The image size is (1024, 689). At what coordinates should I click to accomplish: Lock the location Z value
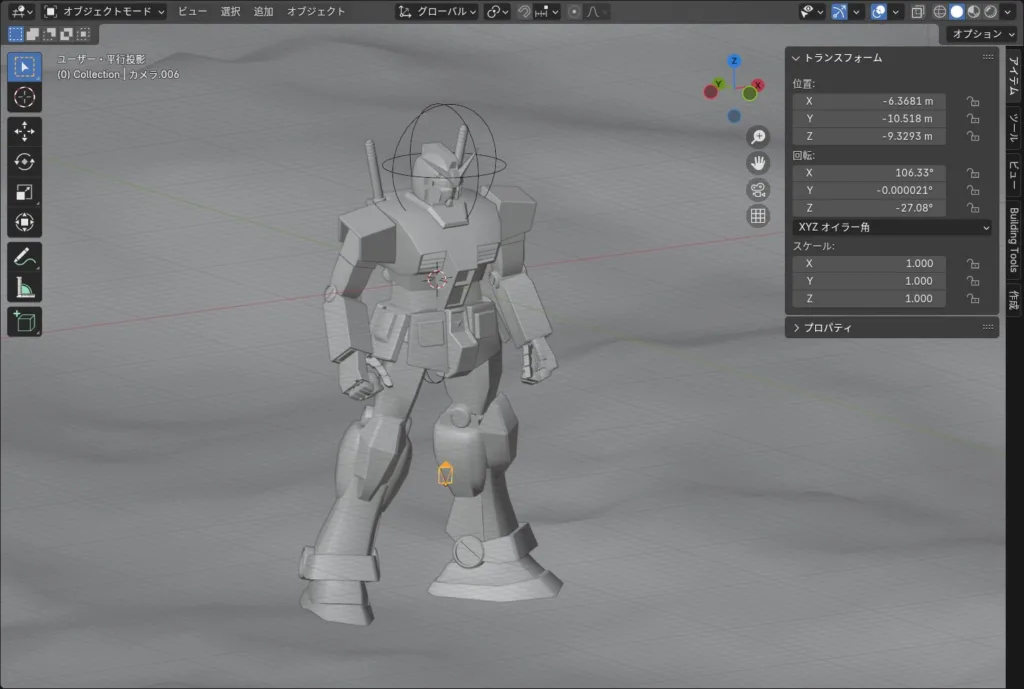[x=973, y=136]
